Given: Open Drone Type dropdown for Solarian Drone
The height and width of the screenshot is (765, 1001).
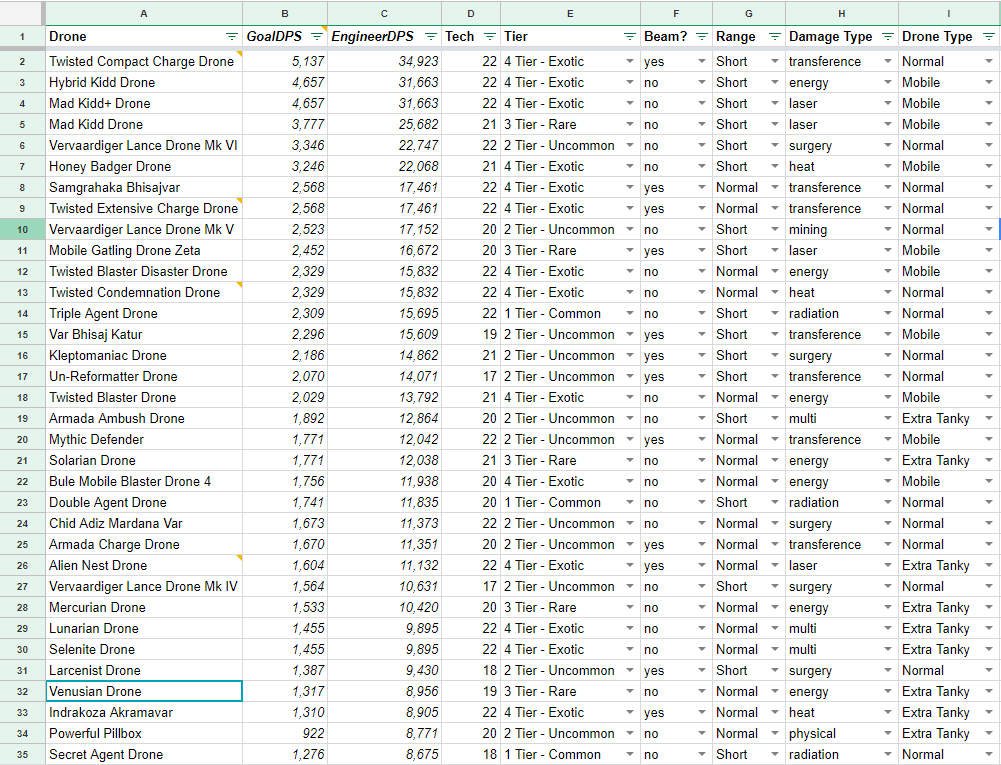Looking at the screenshot, I should click(988, 461).
